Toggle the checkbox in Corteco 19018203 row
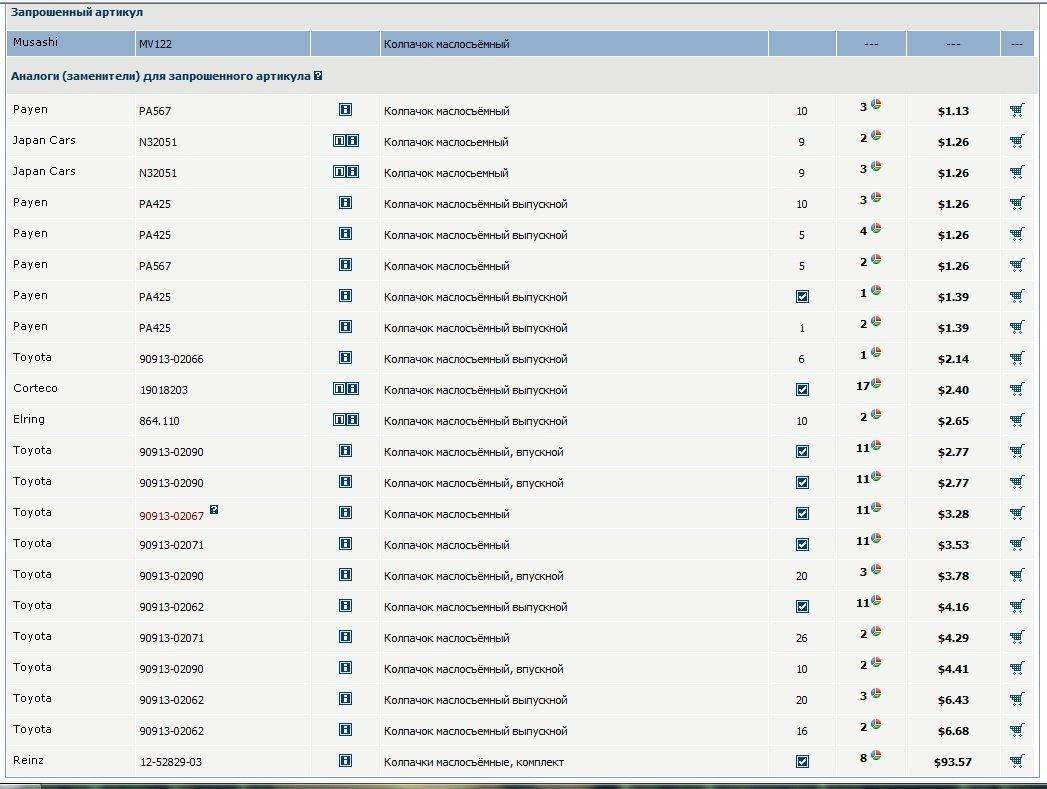Viewport: 1047px width, 789px height. [x=802, y=390]
